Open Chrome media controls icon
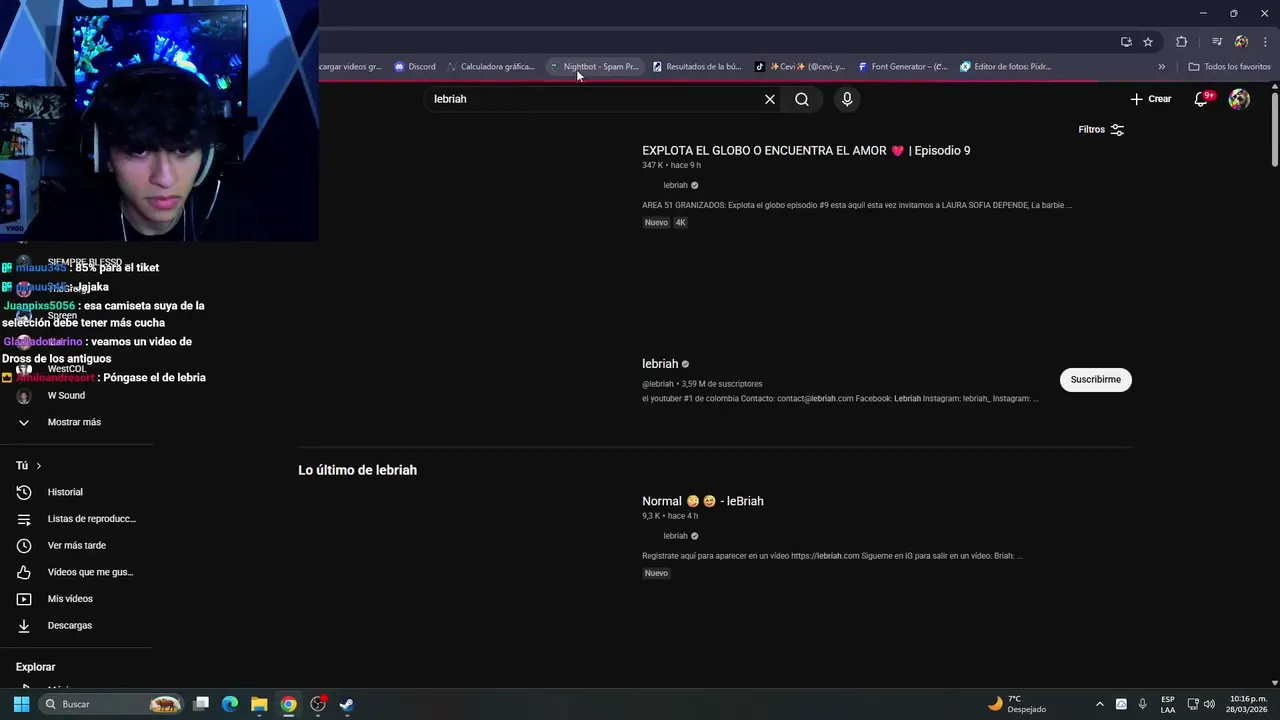 (x=1217, y=42)
